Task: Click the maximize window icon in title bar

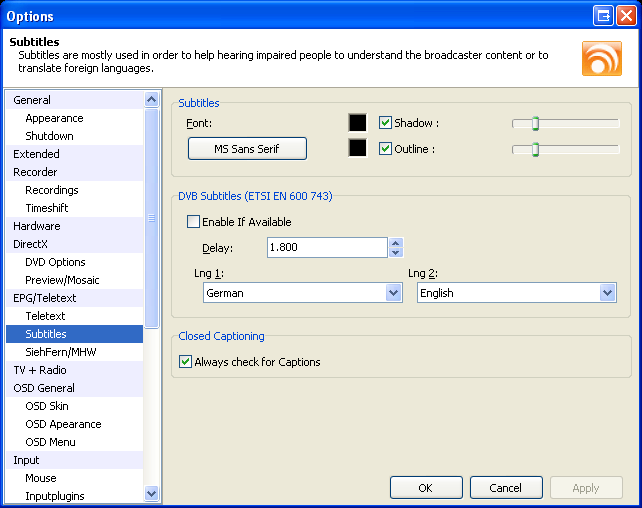Action: 603,15
